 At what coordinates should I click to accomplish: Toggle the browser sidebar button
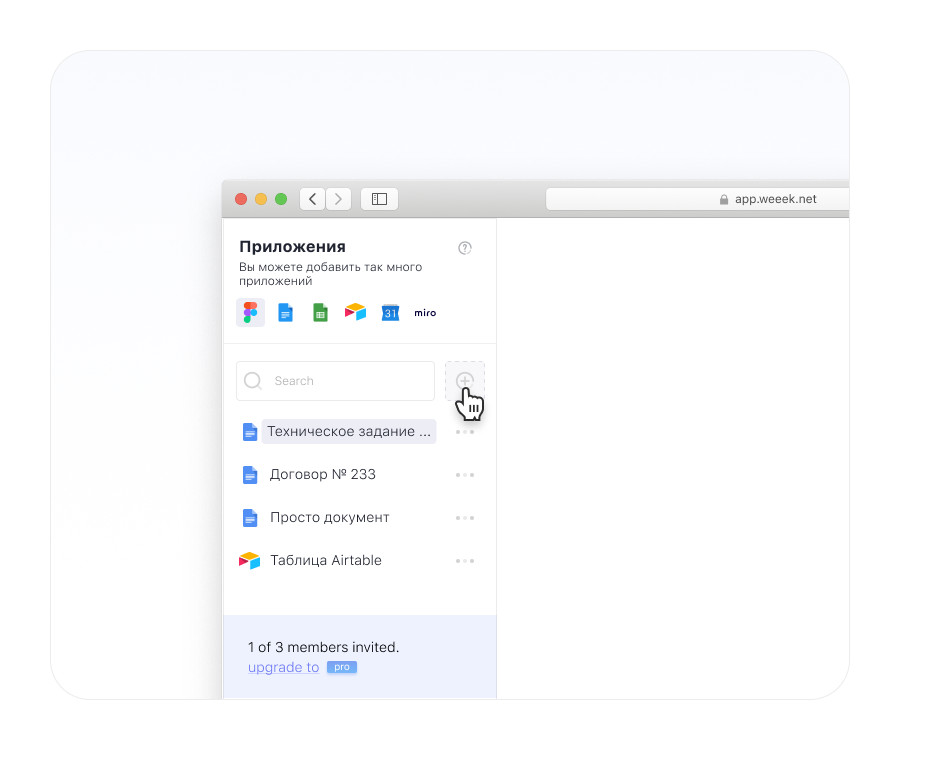379,199
